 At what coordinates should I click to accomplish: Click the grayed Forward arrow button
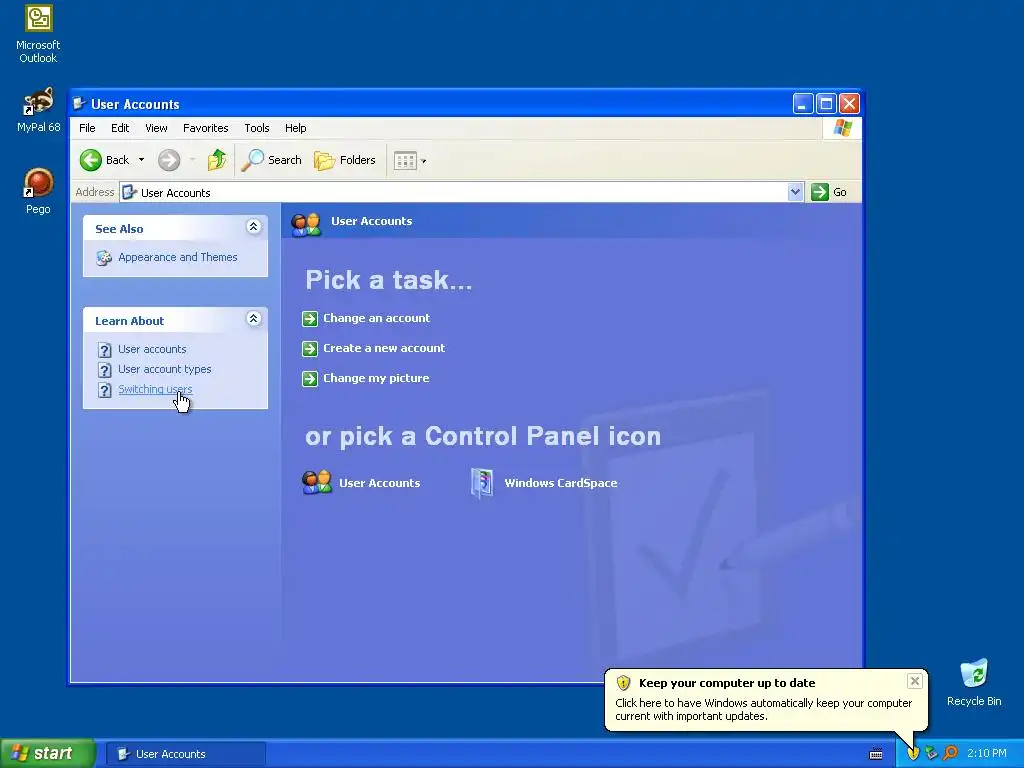169,160
